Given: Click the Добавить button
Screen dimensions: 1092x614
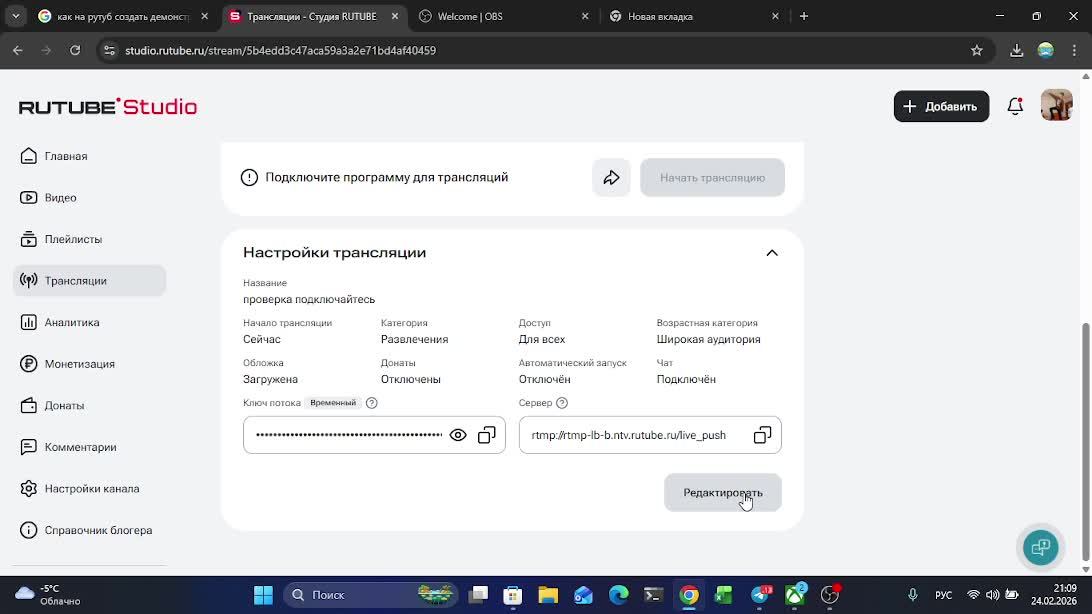Looking at the screenshot, I should [941, 107].
